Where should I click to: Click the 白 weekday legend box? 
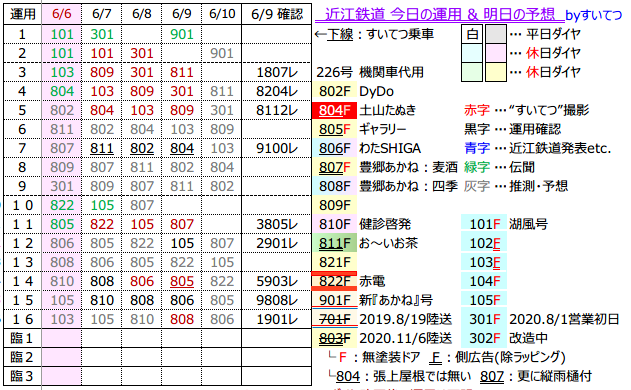472,34
